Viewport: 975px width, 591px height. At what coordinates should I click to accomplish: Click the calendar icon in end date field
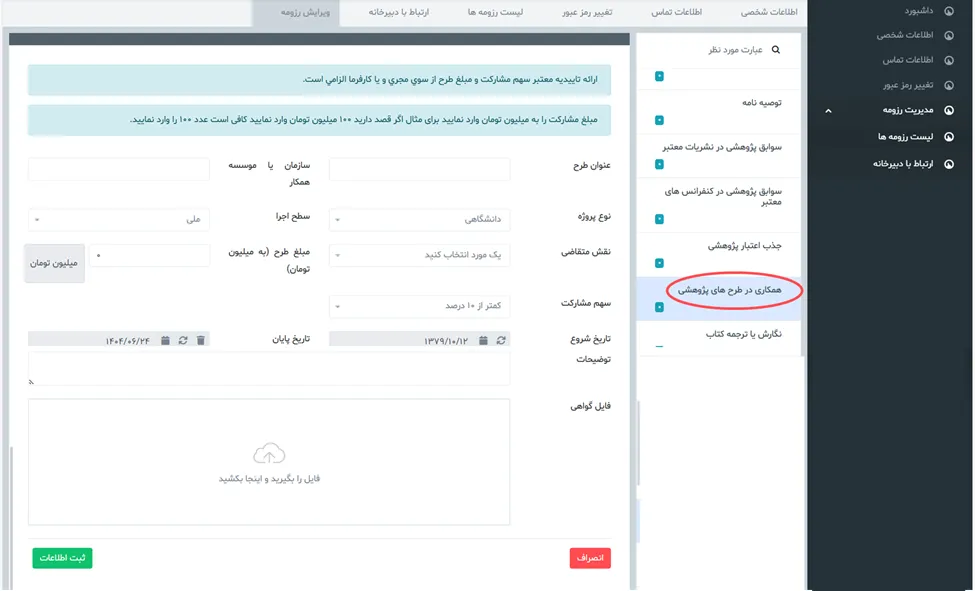[x=165, y=341]
